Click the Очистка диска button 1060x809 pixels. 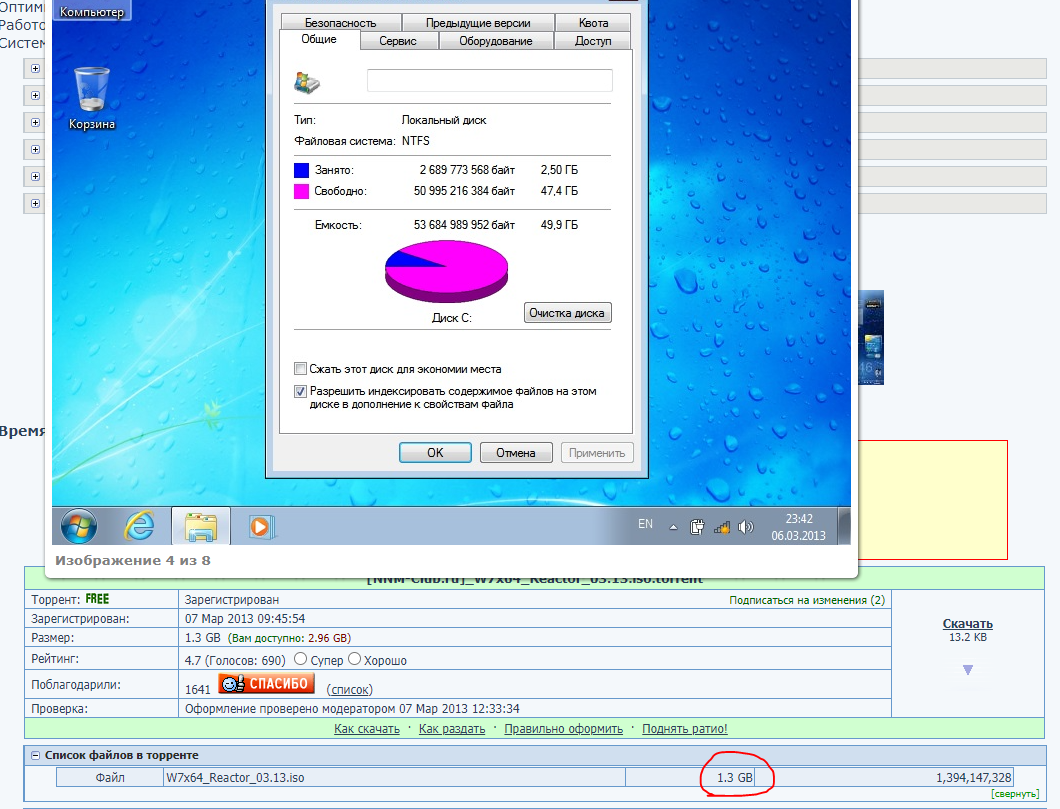tap(567, 313)
